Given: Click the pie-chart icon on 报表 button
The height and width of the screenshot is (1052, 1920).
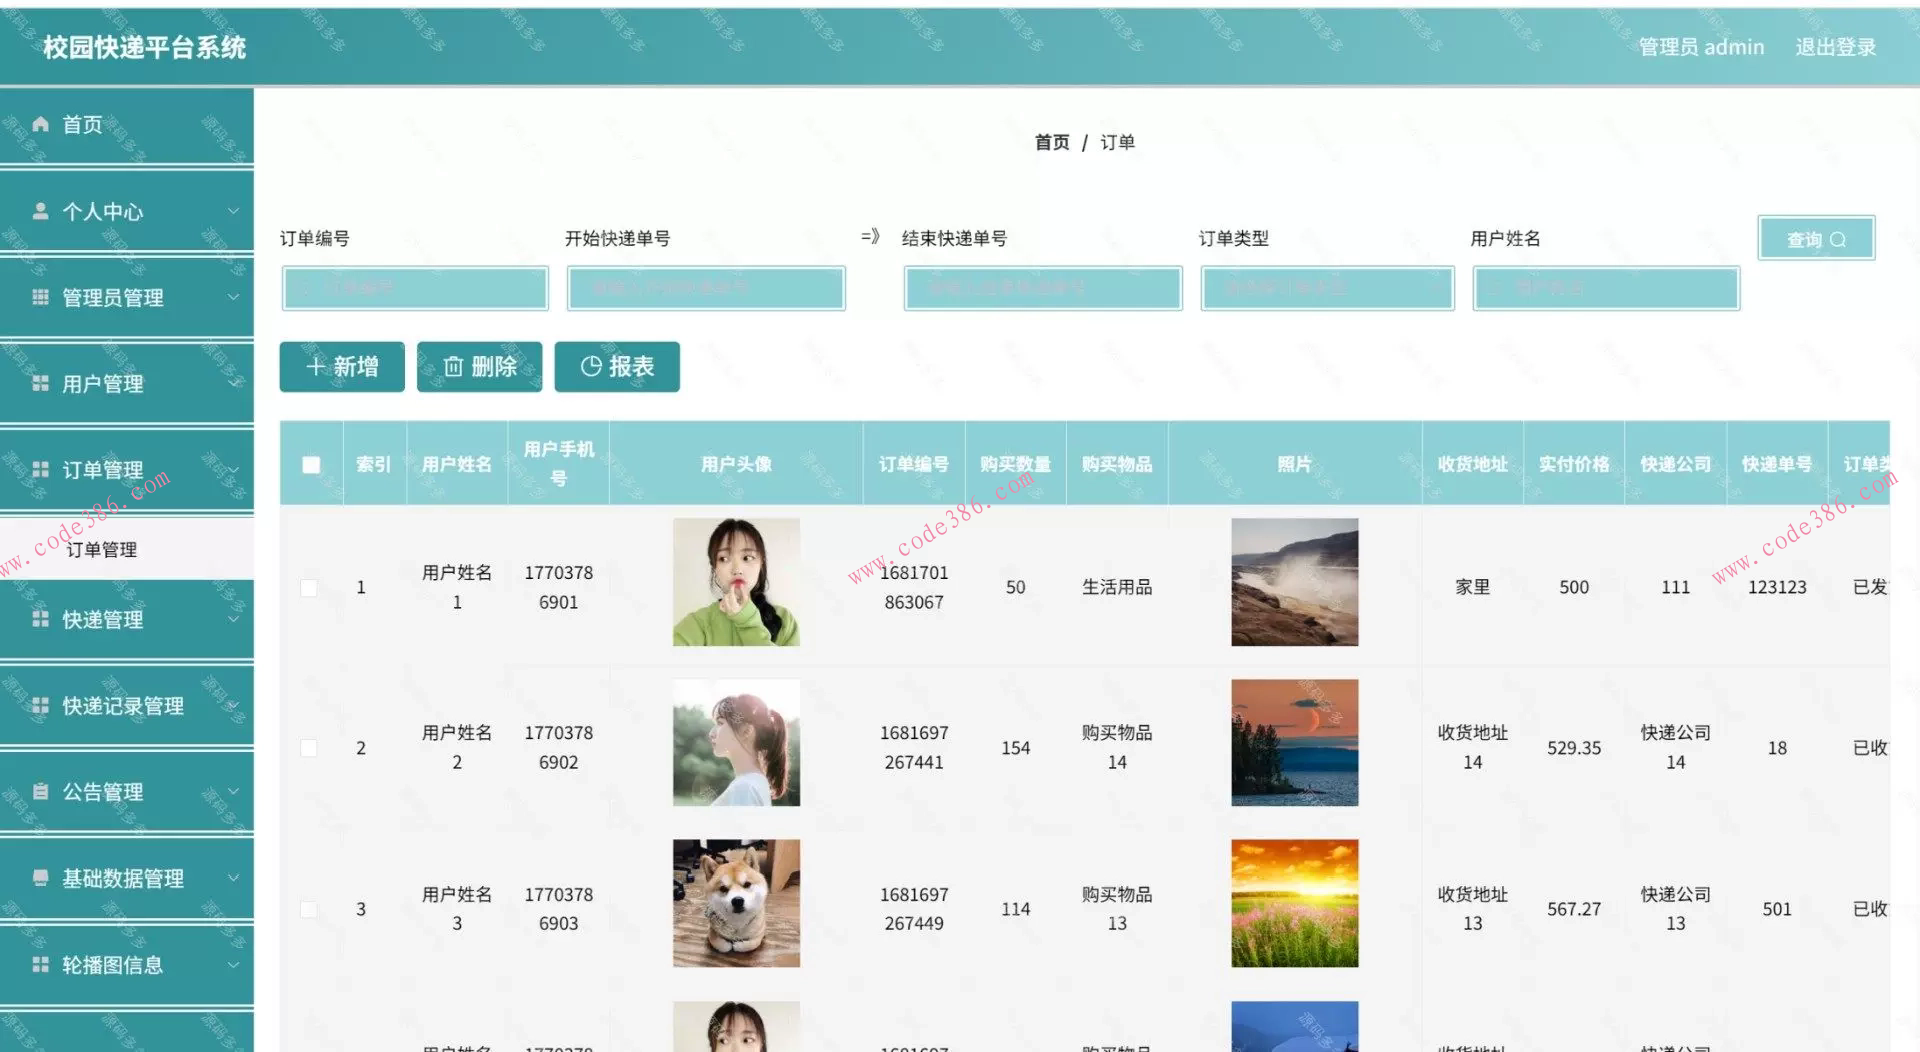Looking at the screenshot, I should coord(591,366).
